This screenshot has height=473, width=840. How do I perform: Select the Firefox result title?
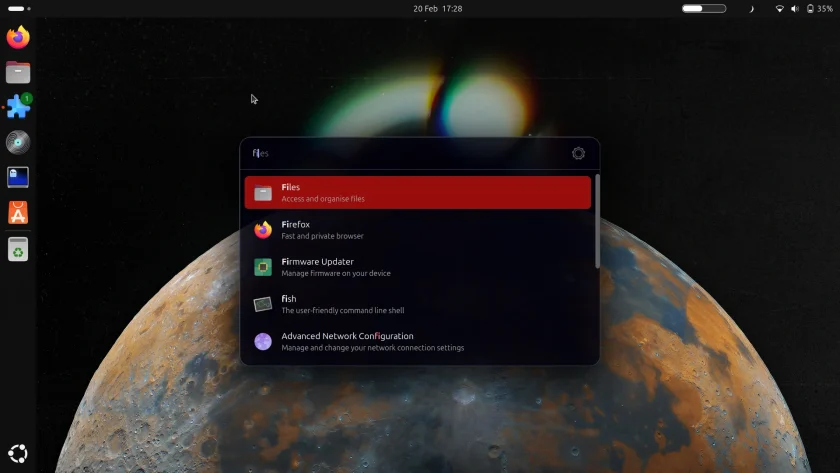pyautogui.click(x=296, y=224)
